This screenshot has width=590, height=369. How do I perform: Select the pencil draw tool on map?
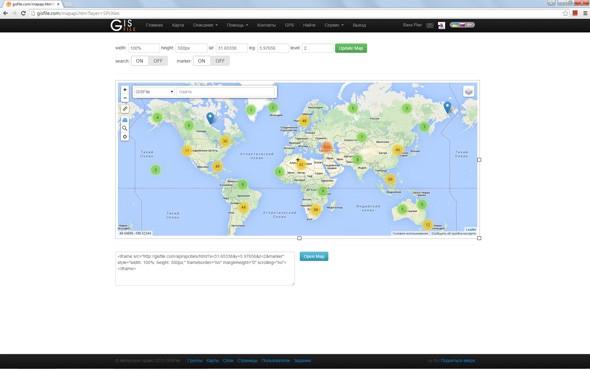pos(125,109)
